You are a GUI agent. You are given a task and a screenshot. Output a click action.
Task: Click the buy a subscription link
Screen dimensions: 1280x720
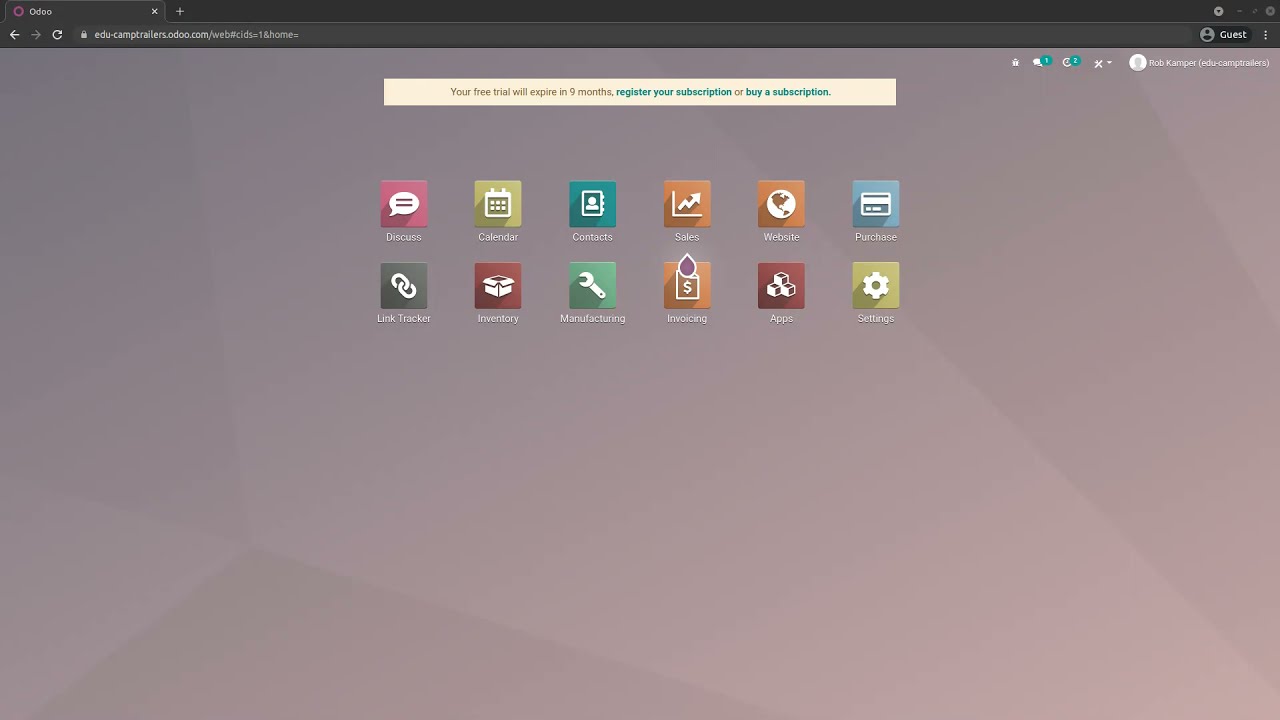pos(787,92)
